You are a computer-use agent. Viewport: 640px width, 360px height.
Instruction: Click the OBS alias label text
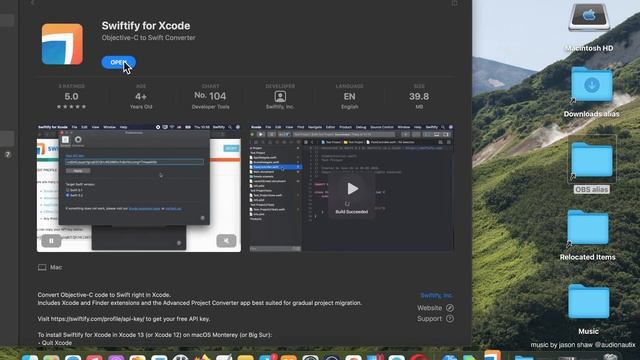591,189
